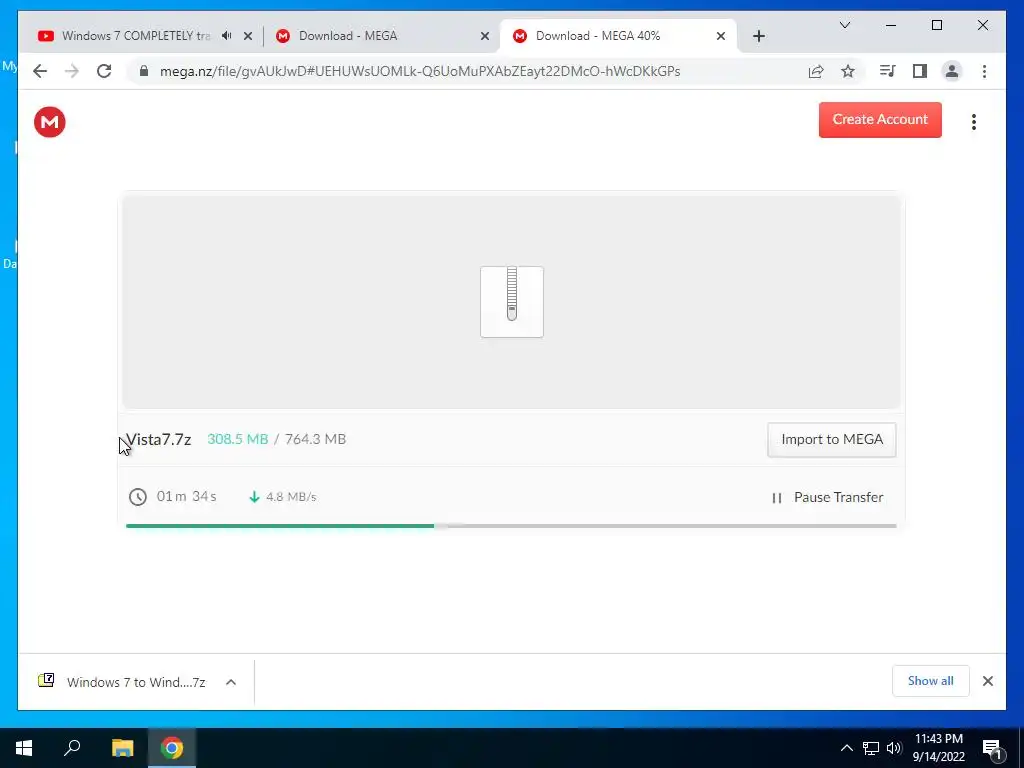Open network status tray icon

(x=871, y=748)
